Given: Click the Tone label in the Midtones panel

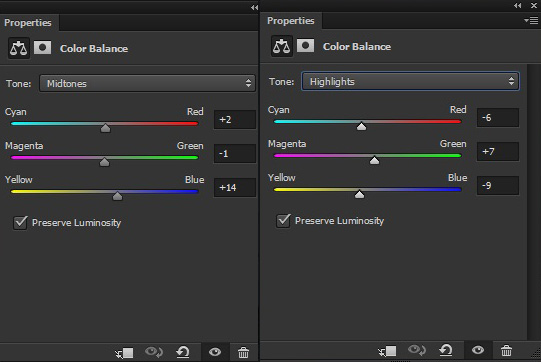Looking at the screenshot, I should (x=19, y=84).
